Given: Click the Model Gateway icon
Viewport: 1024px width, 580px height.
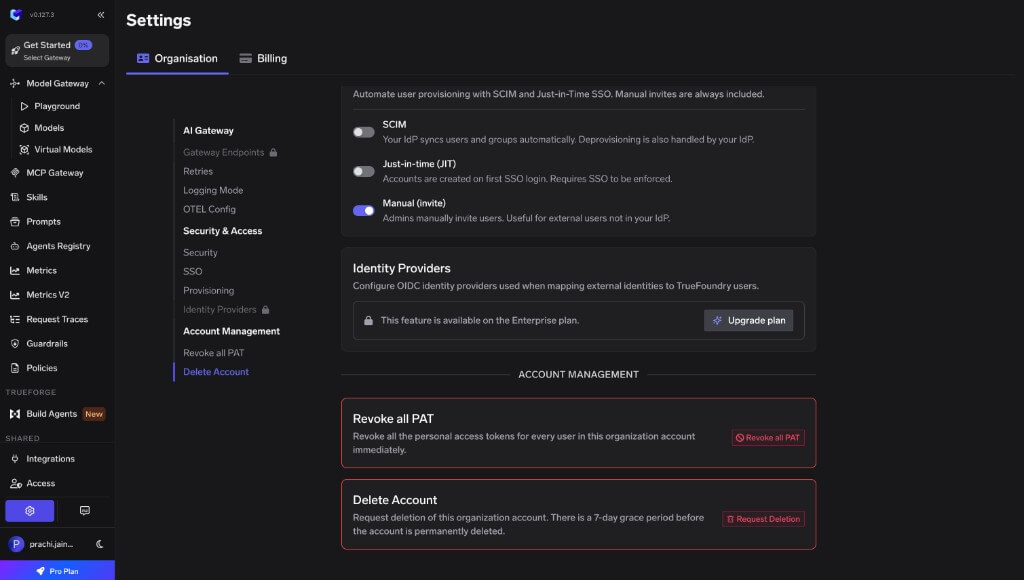Looking at the screenshot, I should 14,84.
